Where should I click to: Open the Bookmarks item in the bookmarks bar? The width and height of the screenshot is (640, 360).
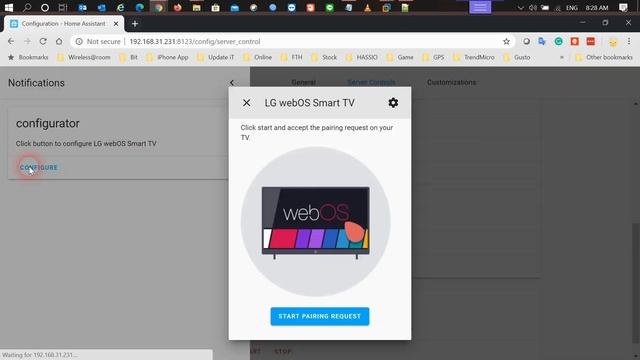click(x=29, y=57)
